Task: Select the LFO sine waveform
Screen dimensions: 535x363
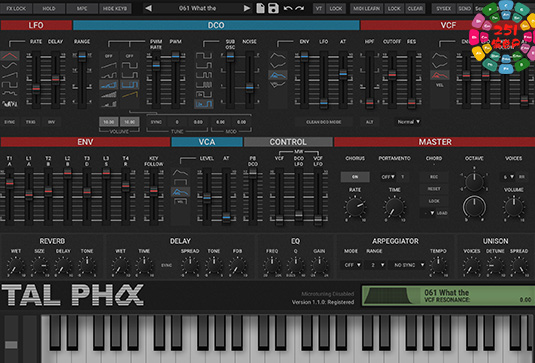Action: click(x=10, y=65)
